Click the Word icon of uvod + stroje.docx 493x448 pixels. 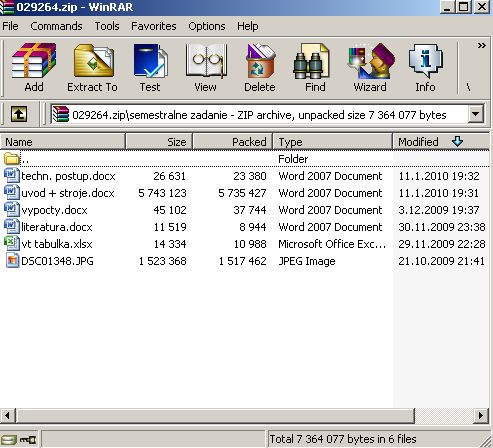pyautogui.click(x=12, y=193)
